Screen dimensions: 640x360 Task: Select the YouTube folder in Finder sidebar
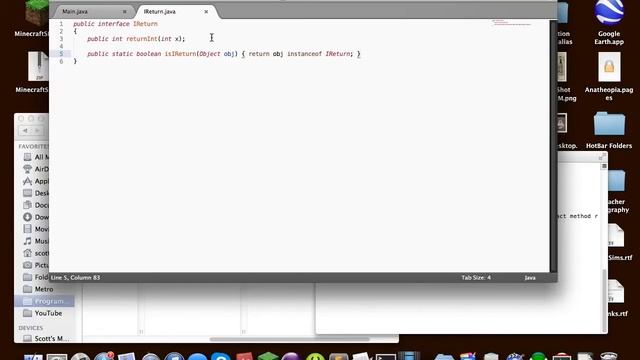pyautogui.click(x=43, y=313)
